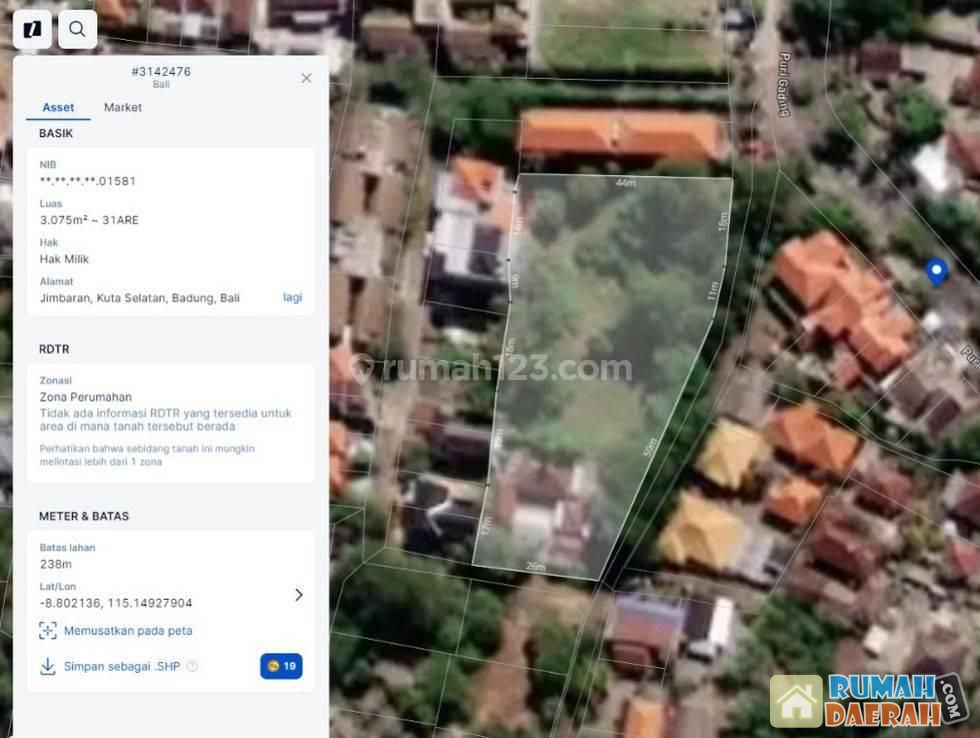Viewport: 980px width, 738px height.
Task: Click the NIB number value
Action: click(x=88, y=181)
